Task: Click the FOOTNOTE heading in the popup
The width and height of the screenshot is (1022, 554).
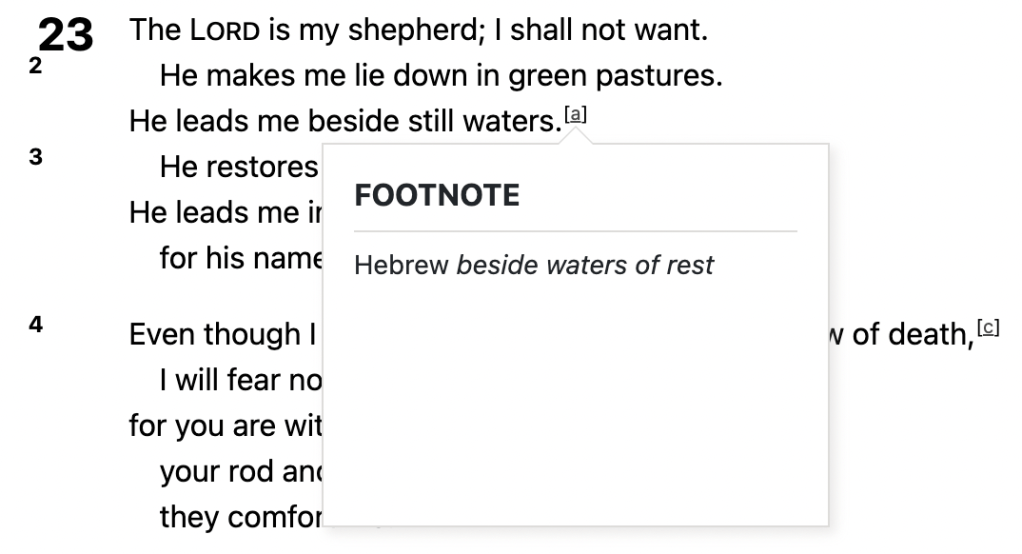Action: click(x=437, y=196)
